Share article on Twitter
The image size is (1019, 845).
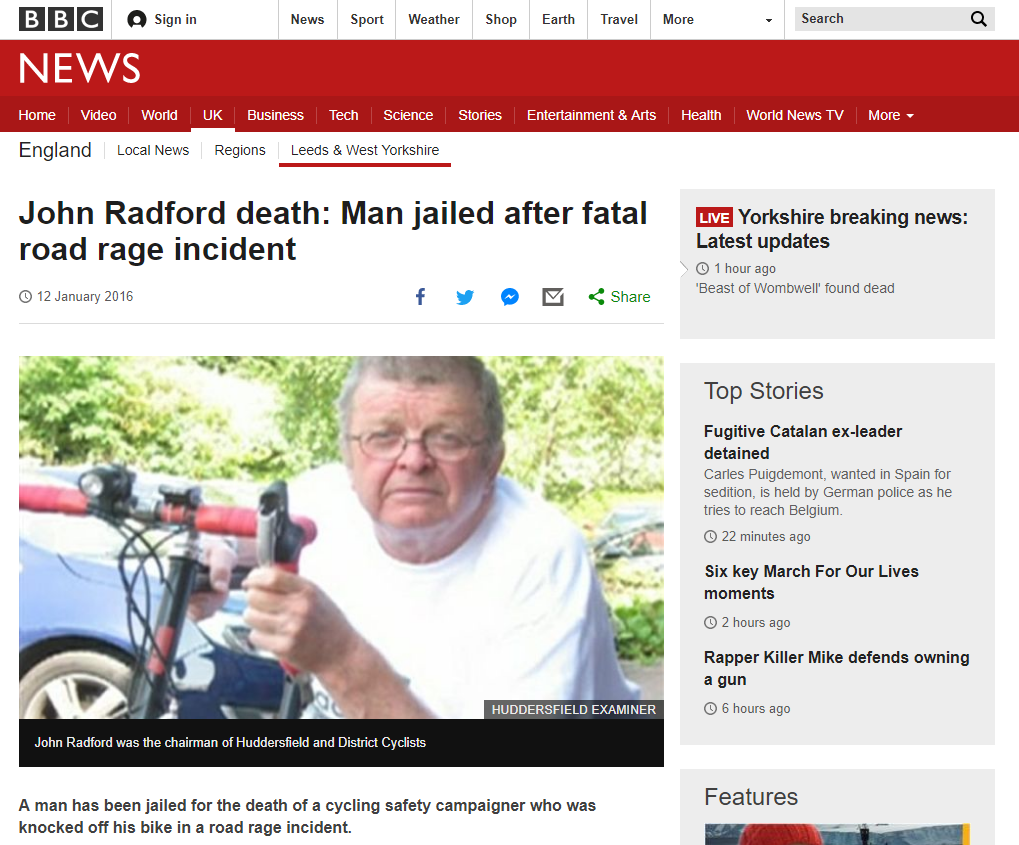click(465, 297)
